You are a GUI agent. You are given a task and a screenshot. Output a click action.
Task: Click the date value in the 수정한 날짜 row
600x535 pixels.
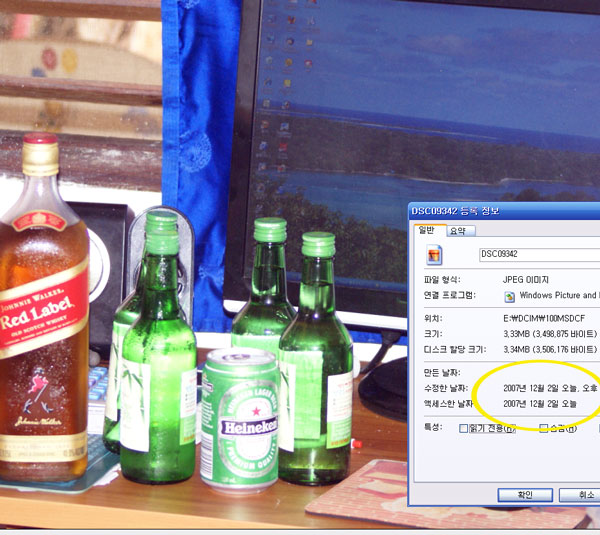point(549,388)
